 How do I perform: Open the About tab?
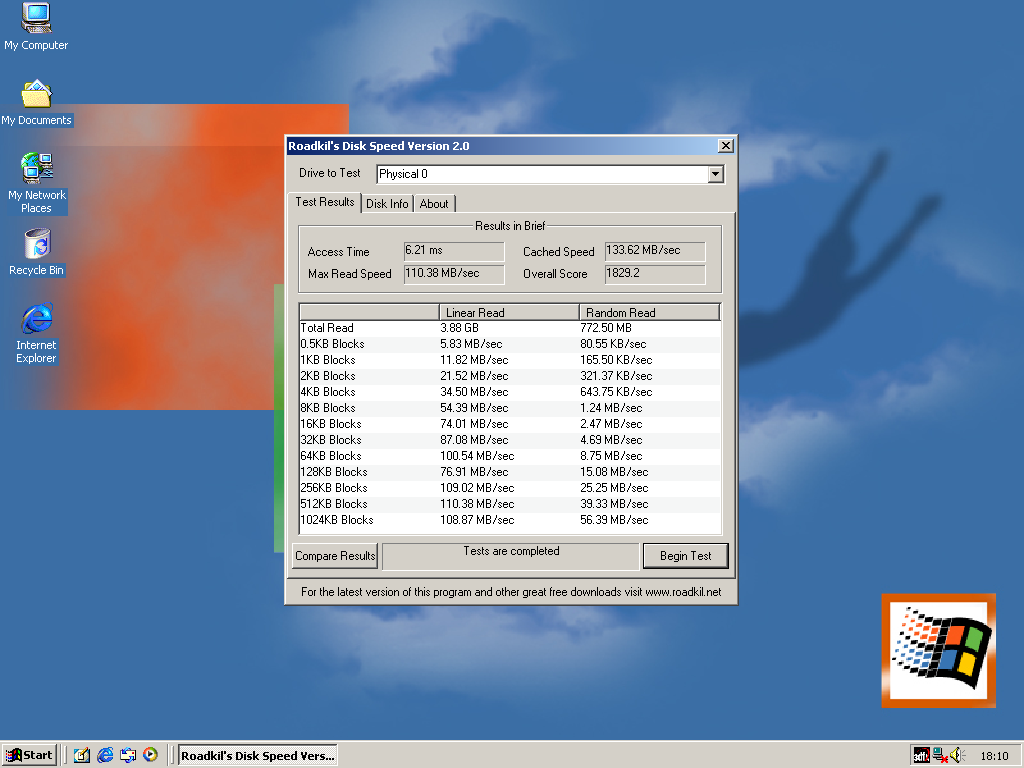(434, 204)
